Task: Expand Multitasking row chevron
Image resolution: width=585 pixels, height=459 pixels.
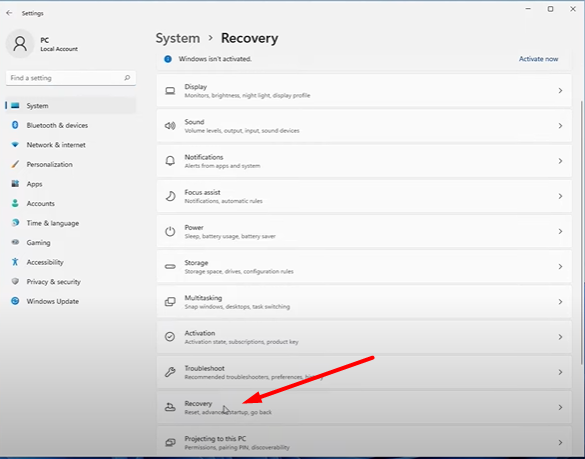Action: 560,302
